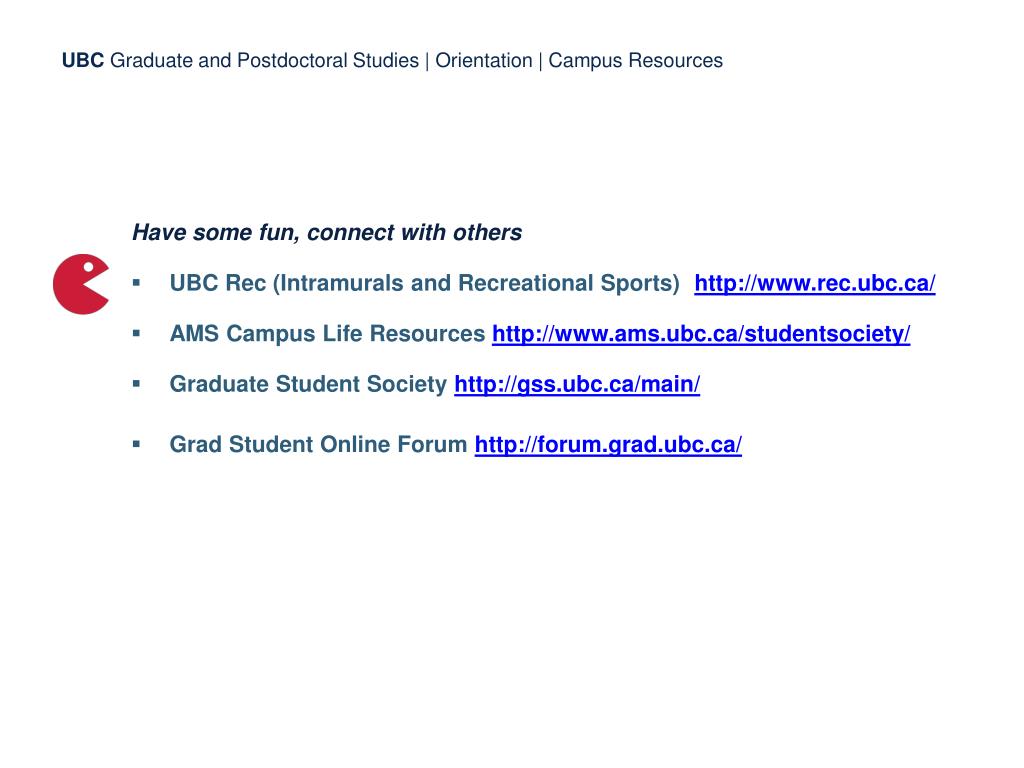Open the www.rec.ubc.ca link

[814, 283]
